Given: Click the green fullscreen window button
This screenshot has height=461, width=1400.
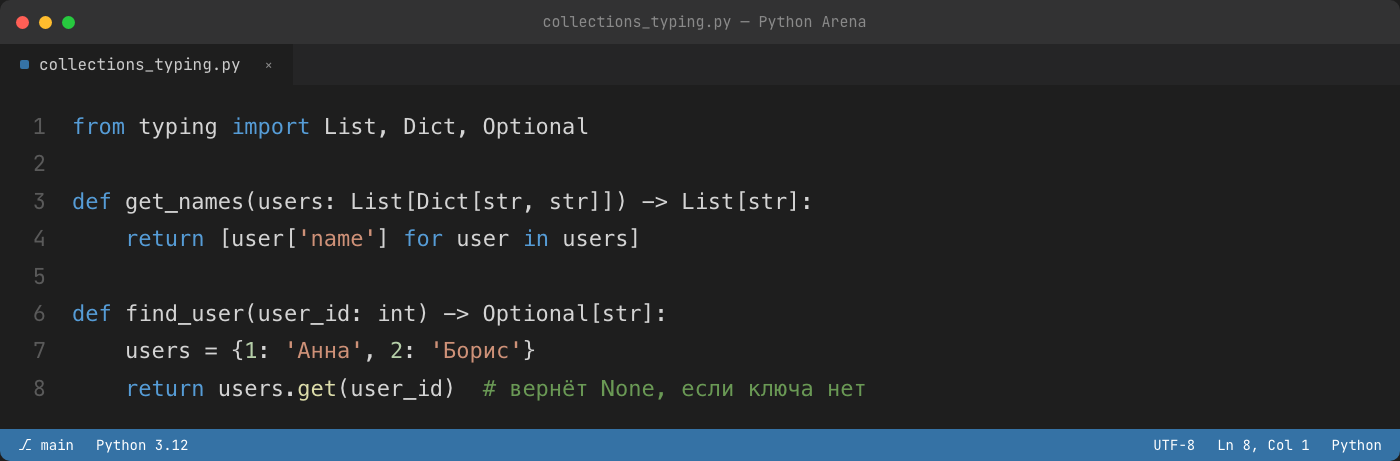Looking at the screenshot, I should pyautogui.click(x=68, y=22).
